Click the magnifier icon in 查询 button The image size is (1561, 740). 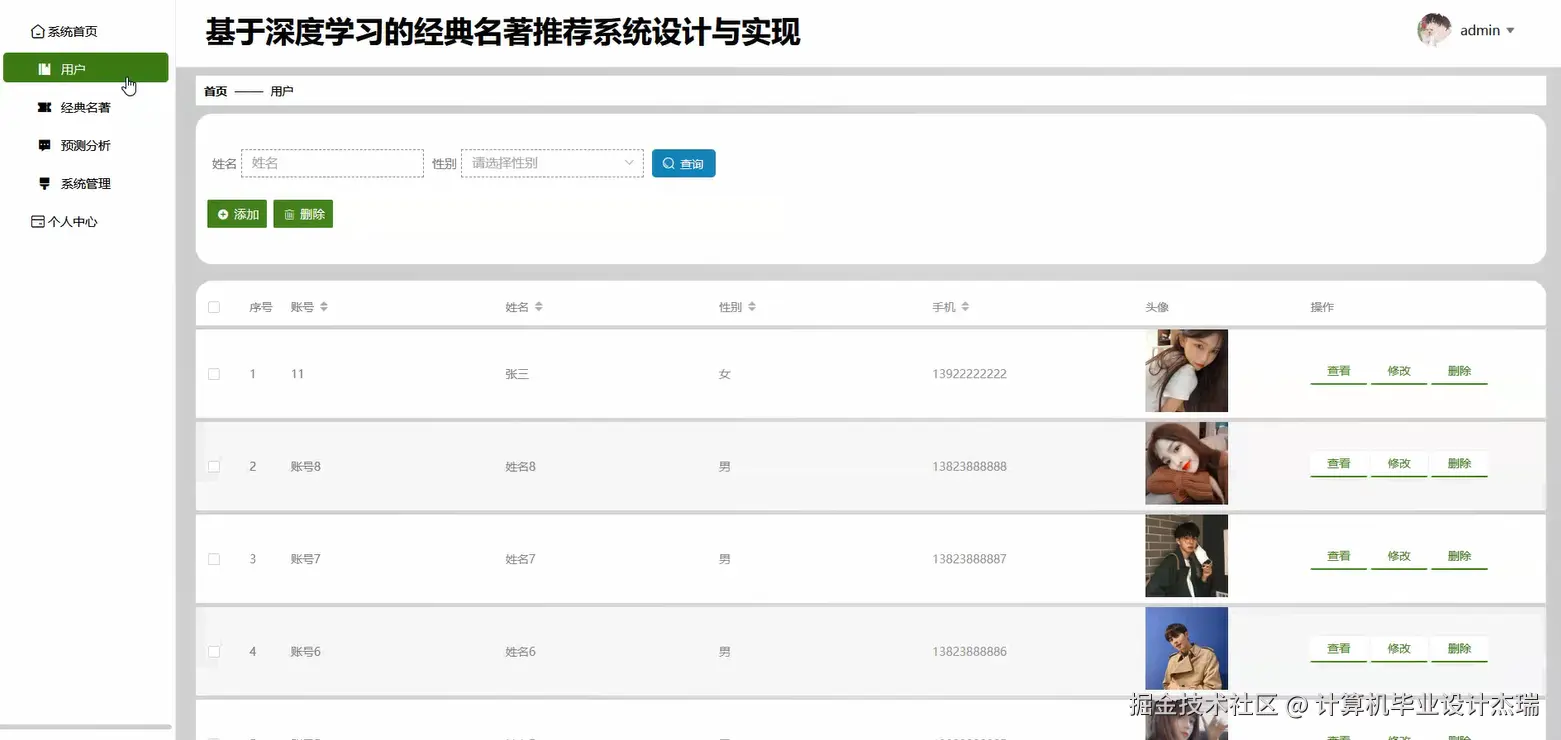[x=669, y=164]
